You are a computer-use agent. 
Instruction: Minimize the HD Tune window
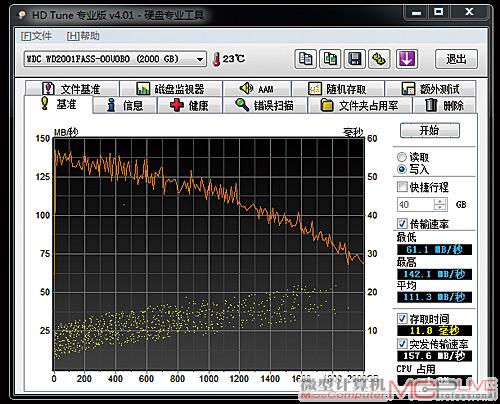tap(416, 12)
